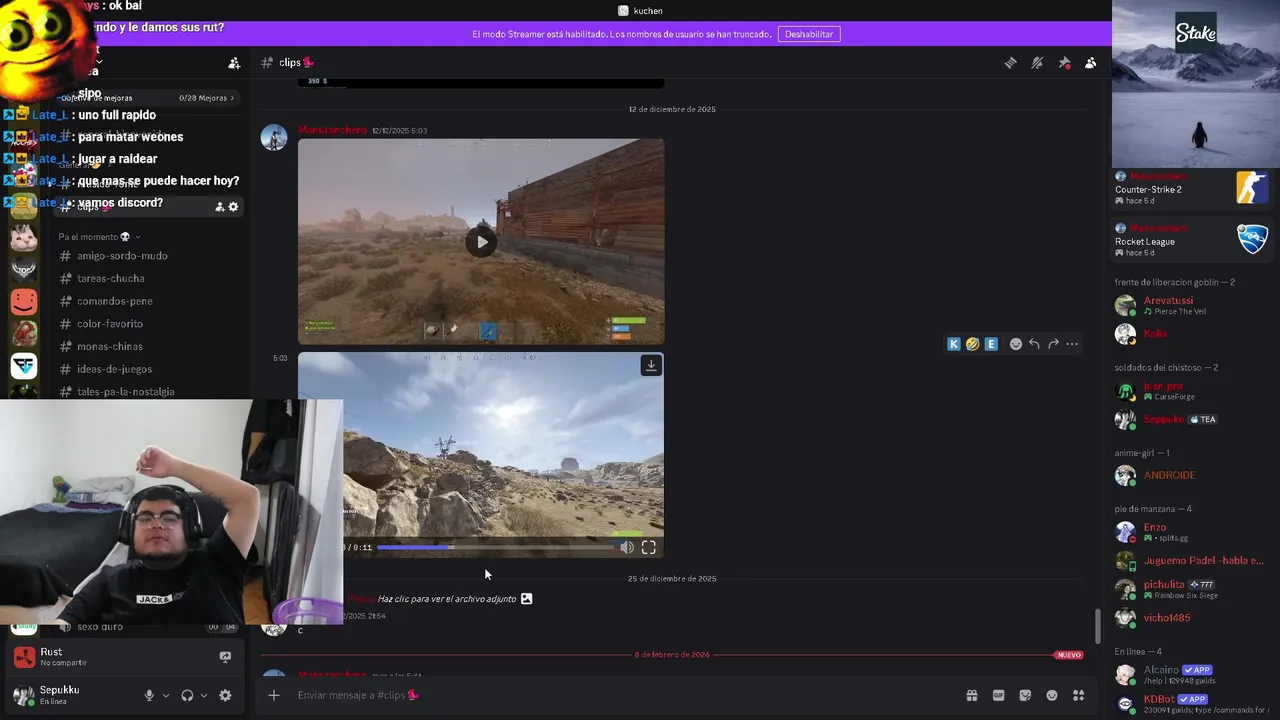Open the gift Nitro icon
Viewport: 1280px width, 720px height.
tap(971, 695)
